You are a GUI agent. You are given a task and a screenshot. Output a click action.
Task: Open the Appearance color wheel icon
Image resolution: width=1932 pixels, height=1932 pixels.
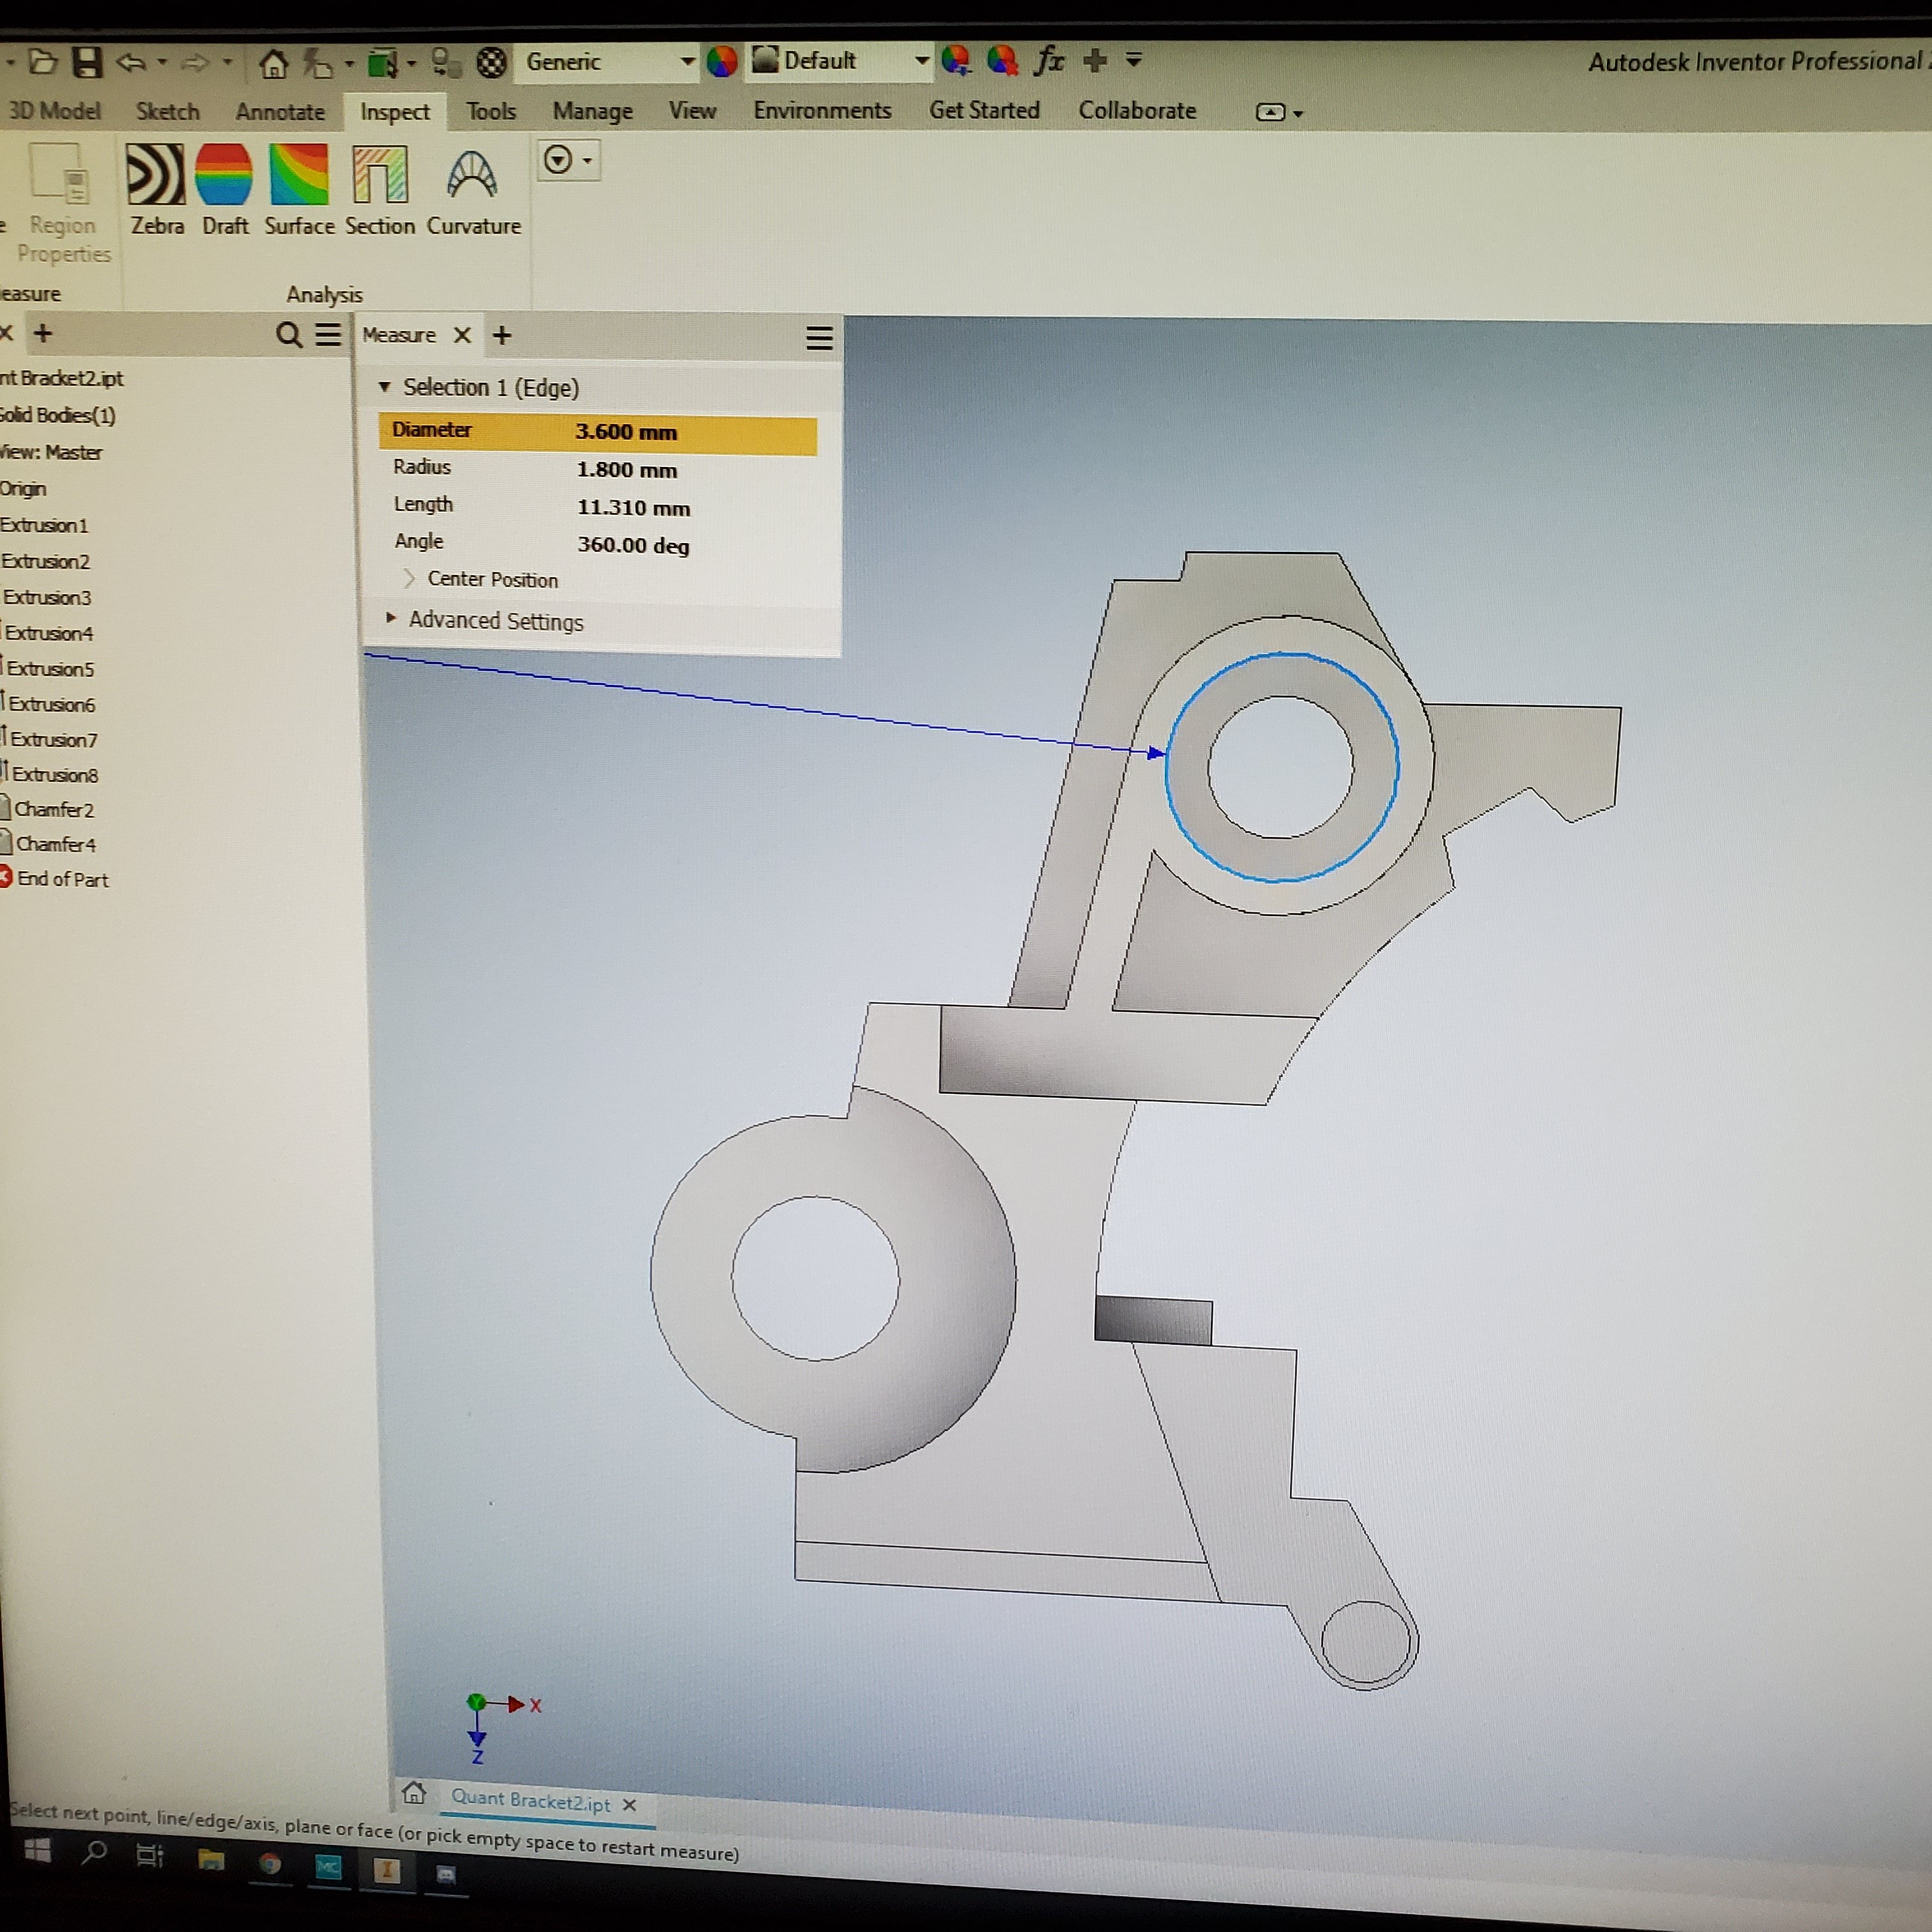point(721,62)
